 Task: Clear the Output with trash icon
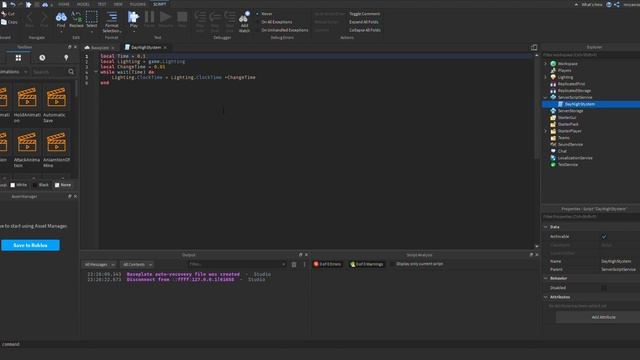[294, 264]
